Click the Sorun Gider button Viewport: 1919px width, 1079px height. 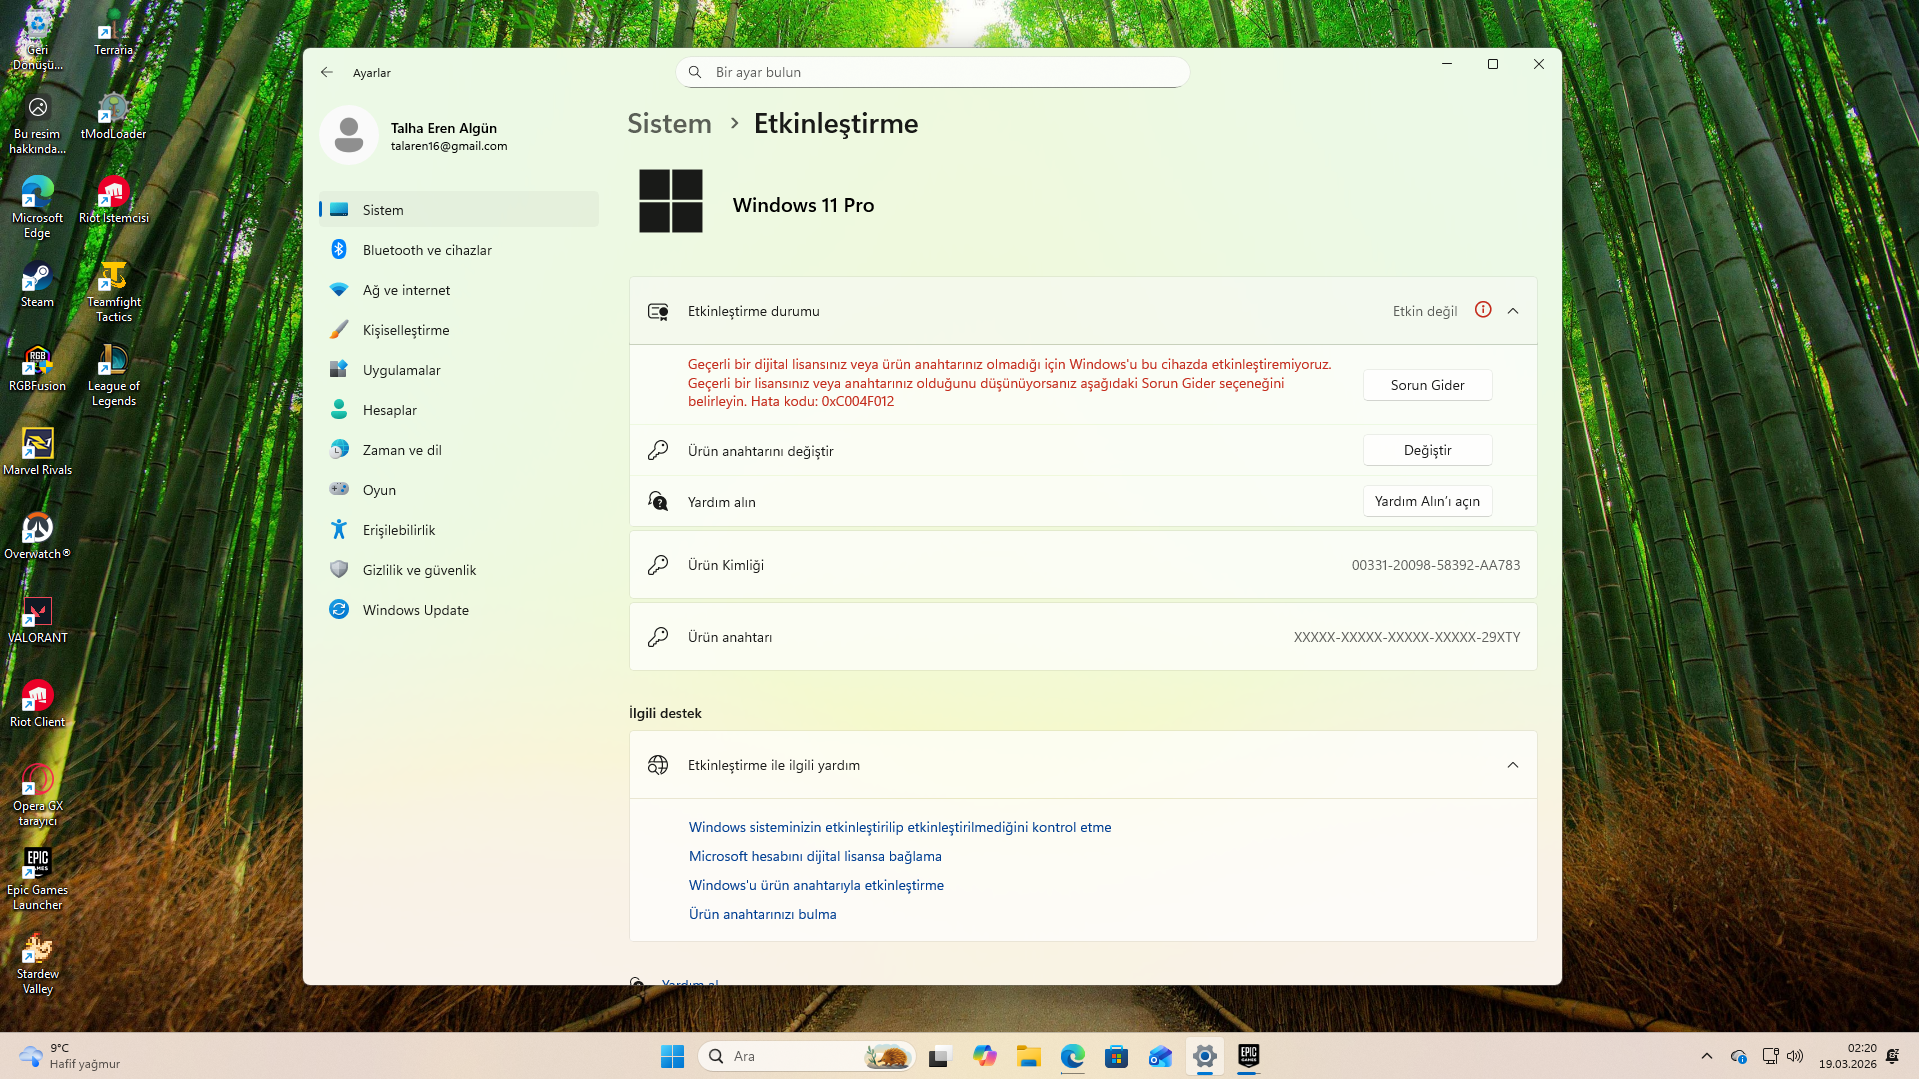point(1427,385)
